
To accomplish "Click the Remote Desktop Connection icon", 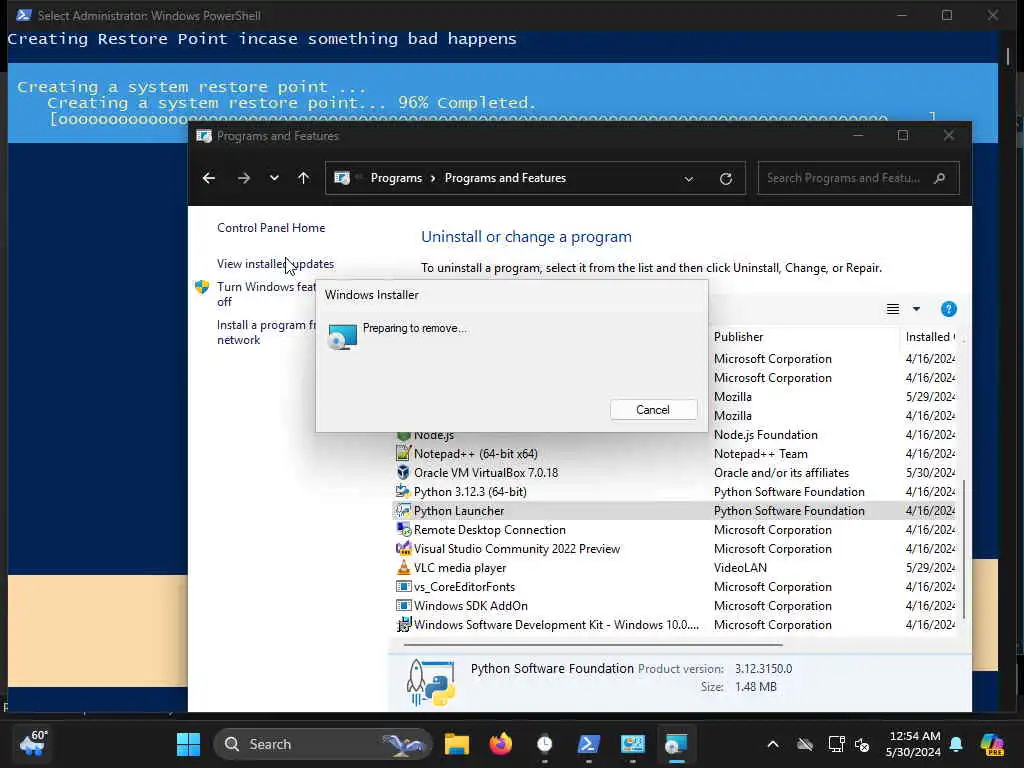I will (404, 530).
